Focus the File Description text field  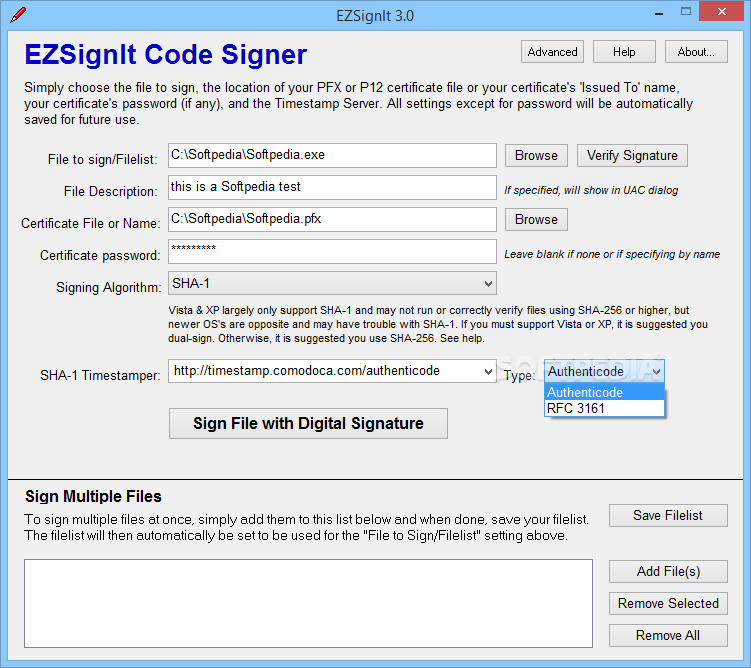332,187
